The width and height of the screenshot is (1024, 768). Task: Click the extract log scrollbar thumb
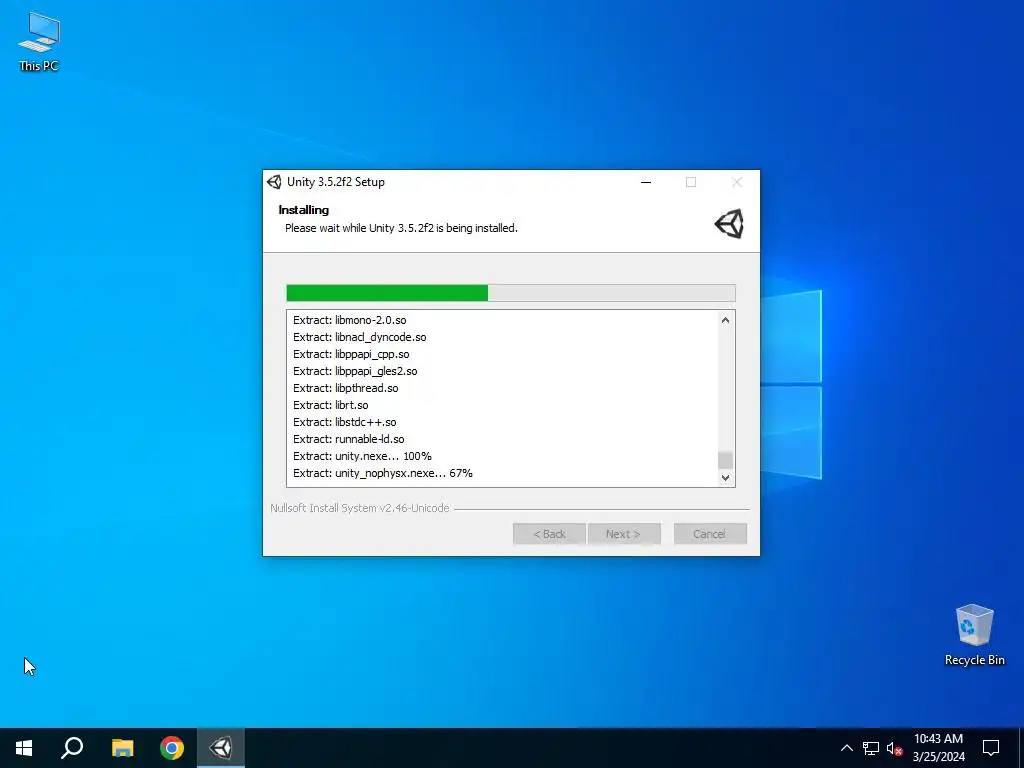click(725, 460)
